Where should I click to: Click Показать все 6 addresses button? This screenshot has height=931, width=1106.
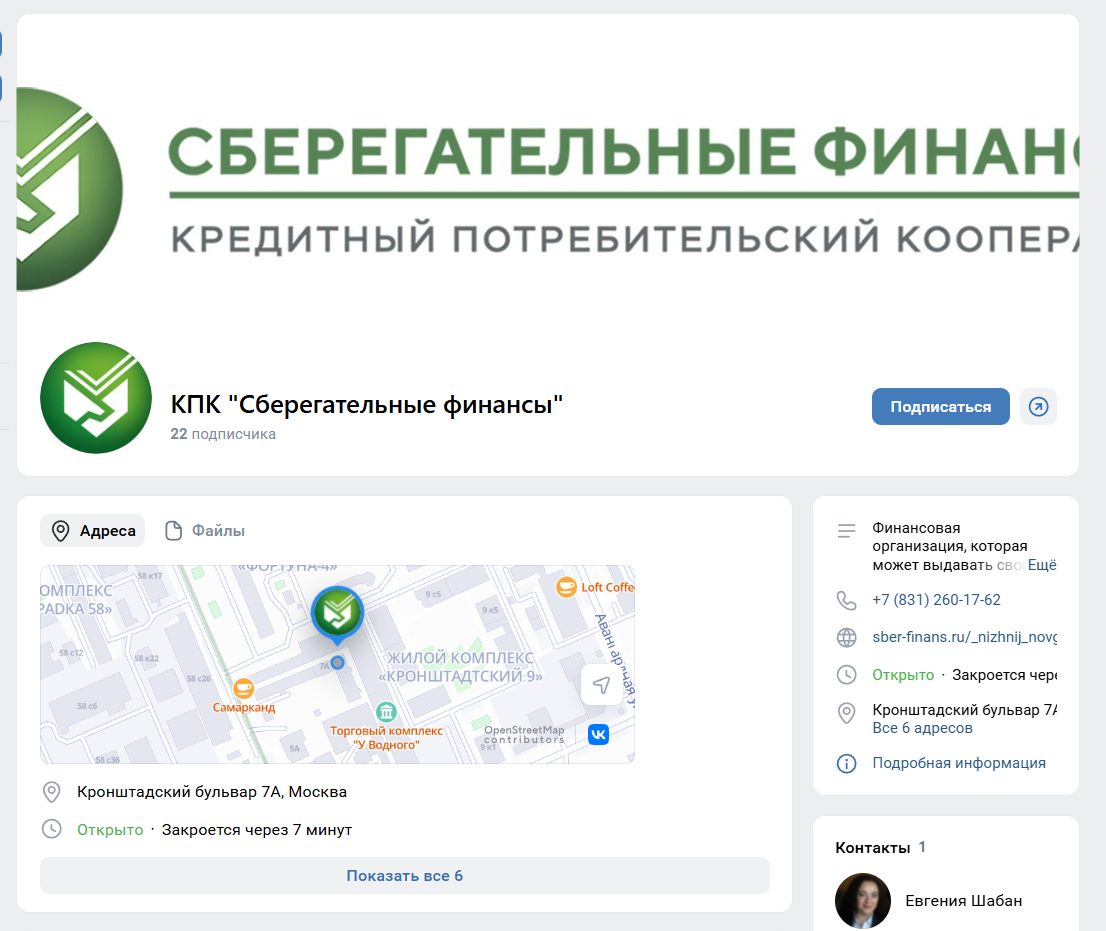click(x=405, y=875)
